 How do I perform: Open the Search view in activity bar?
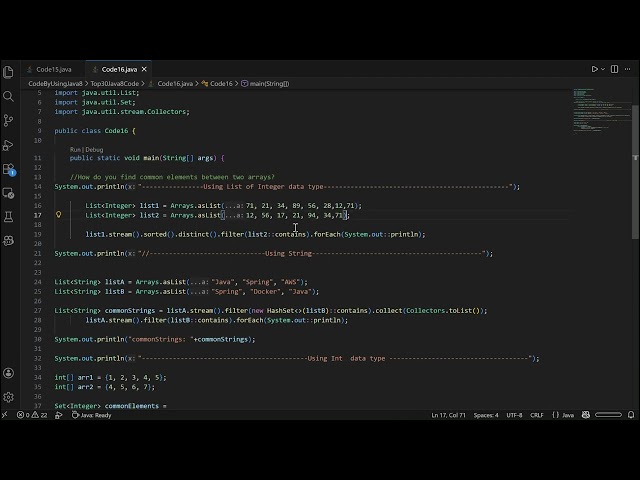tap(8, 96)
